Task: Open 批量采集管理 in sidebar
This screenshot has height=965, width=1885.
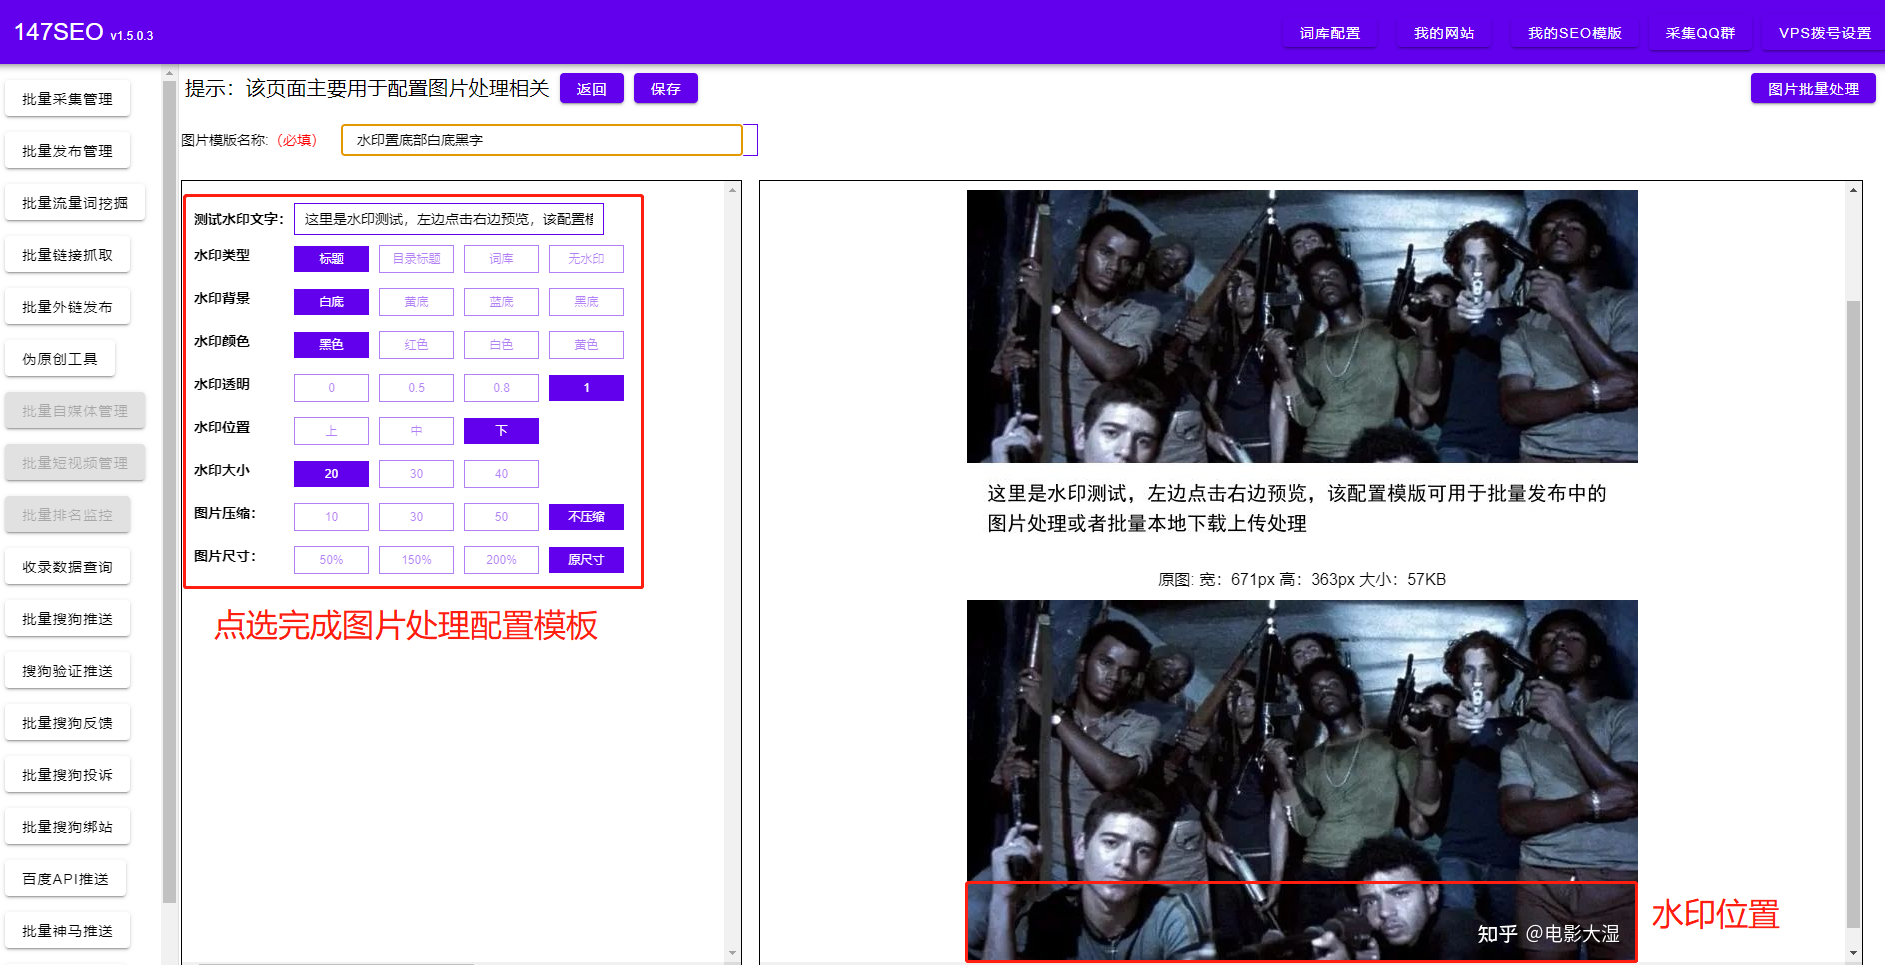Action: [x=67, y=99]
